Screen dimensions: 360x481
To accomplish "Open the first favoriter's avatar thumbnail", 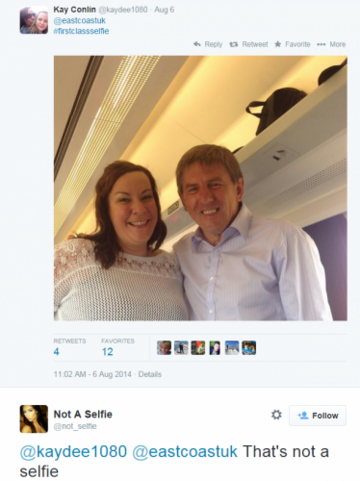I will pyautogui.click(x=164, y=348).
